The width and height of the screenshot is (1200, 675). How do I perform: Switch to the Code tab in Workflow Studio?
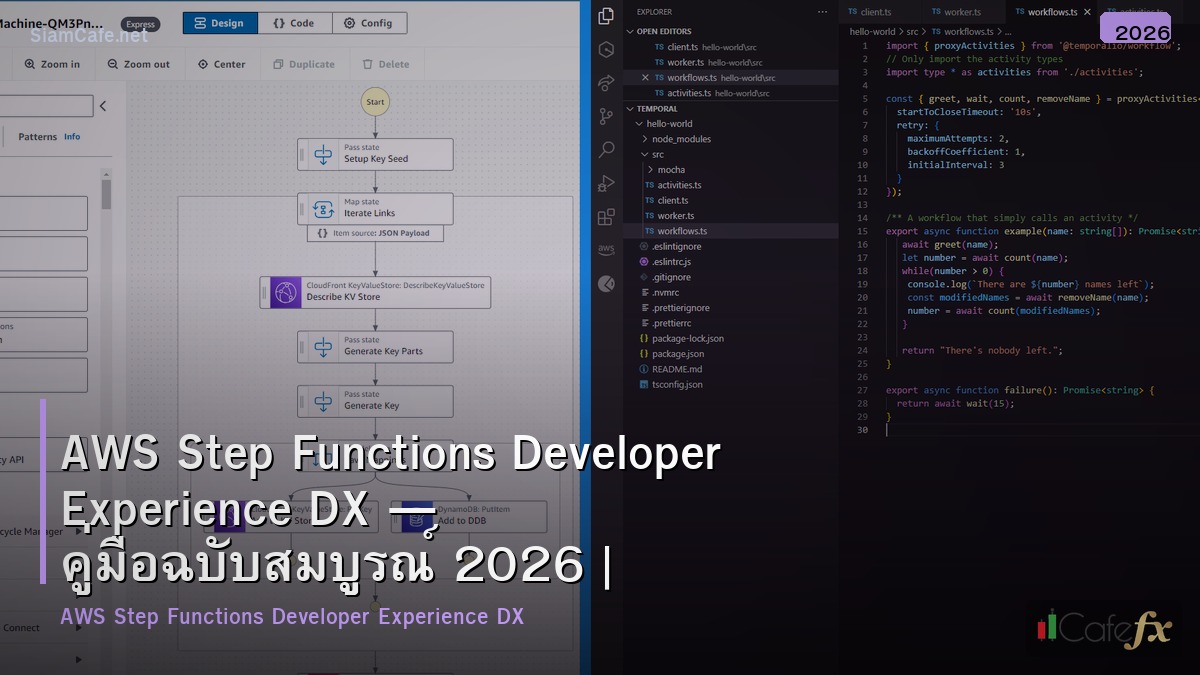point(295,22)
